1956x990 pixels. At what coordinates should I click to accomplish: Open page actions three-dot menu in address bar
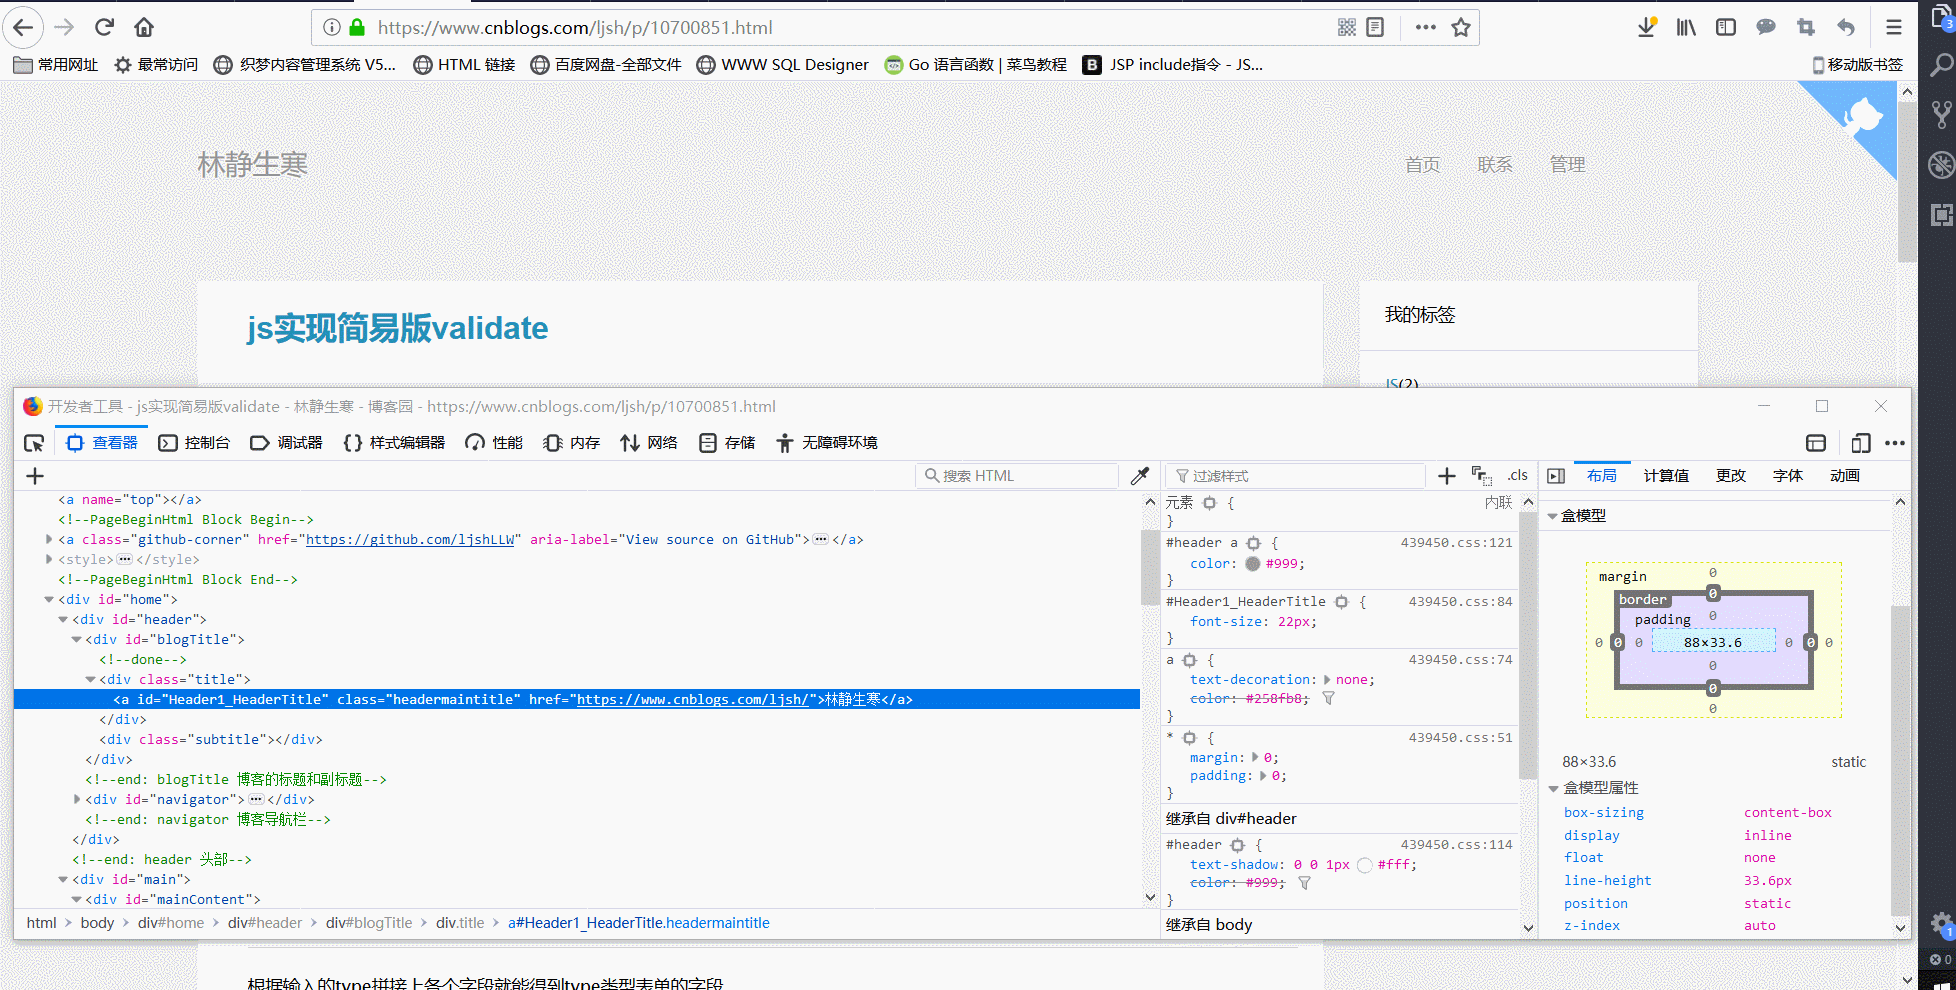(x=1426, y=27)
